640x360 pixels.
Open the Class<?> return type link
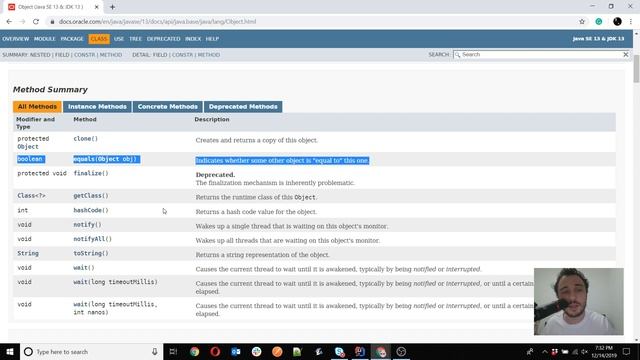coord(31,196)
